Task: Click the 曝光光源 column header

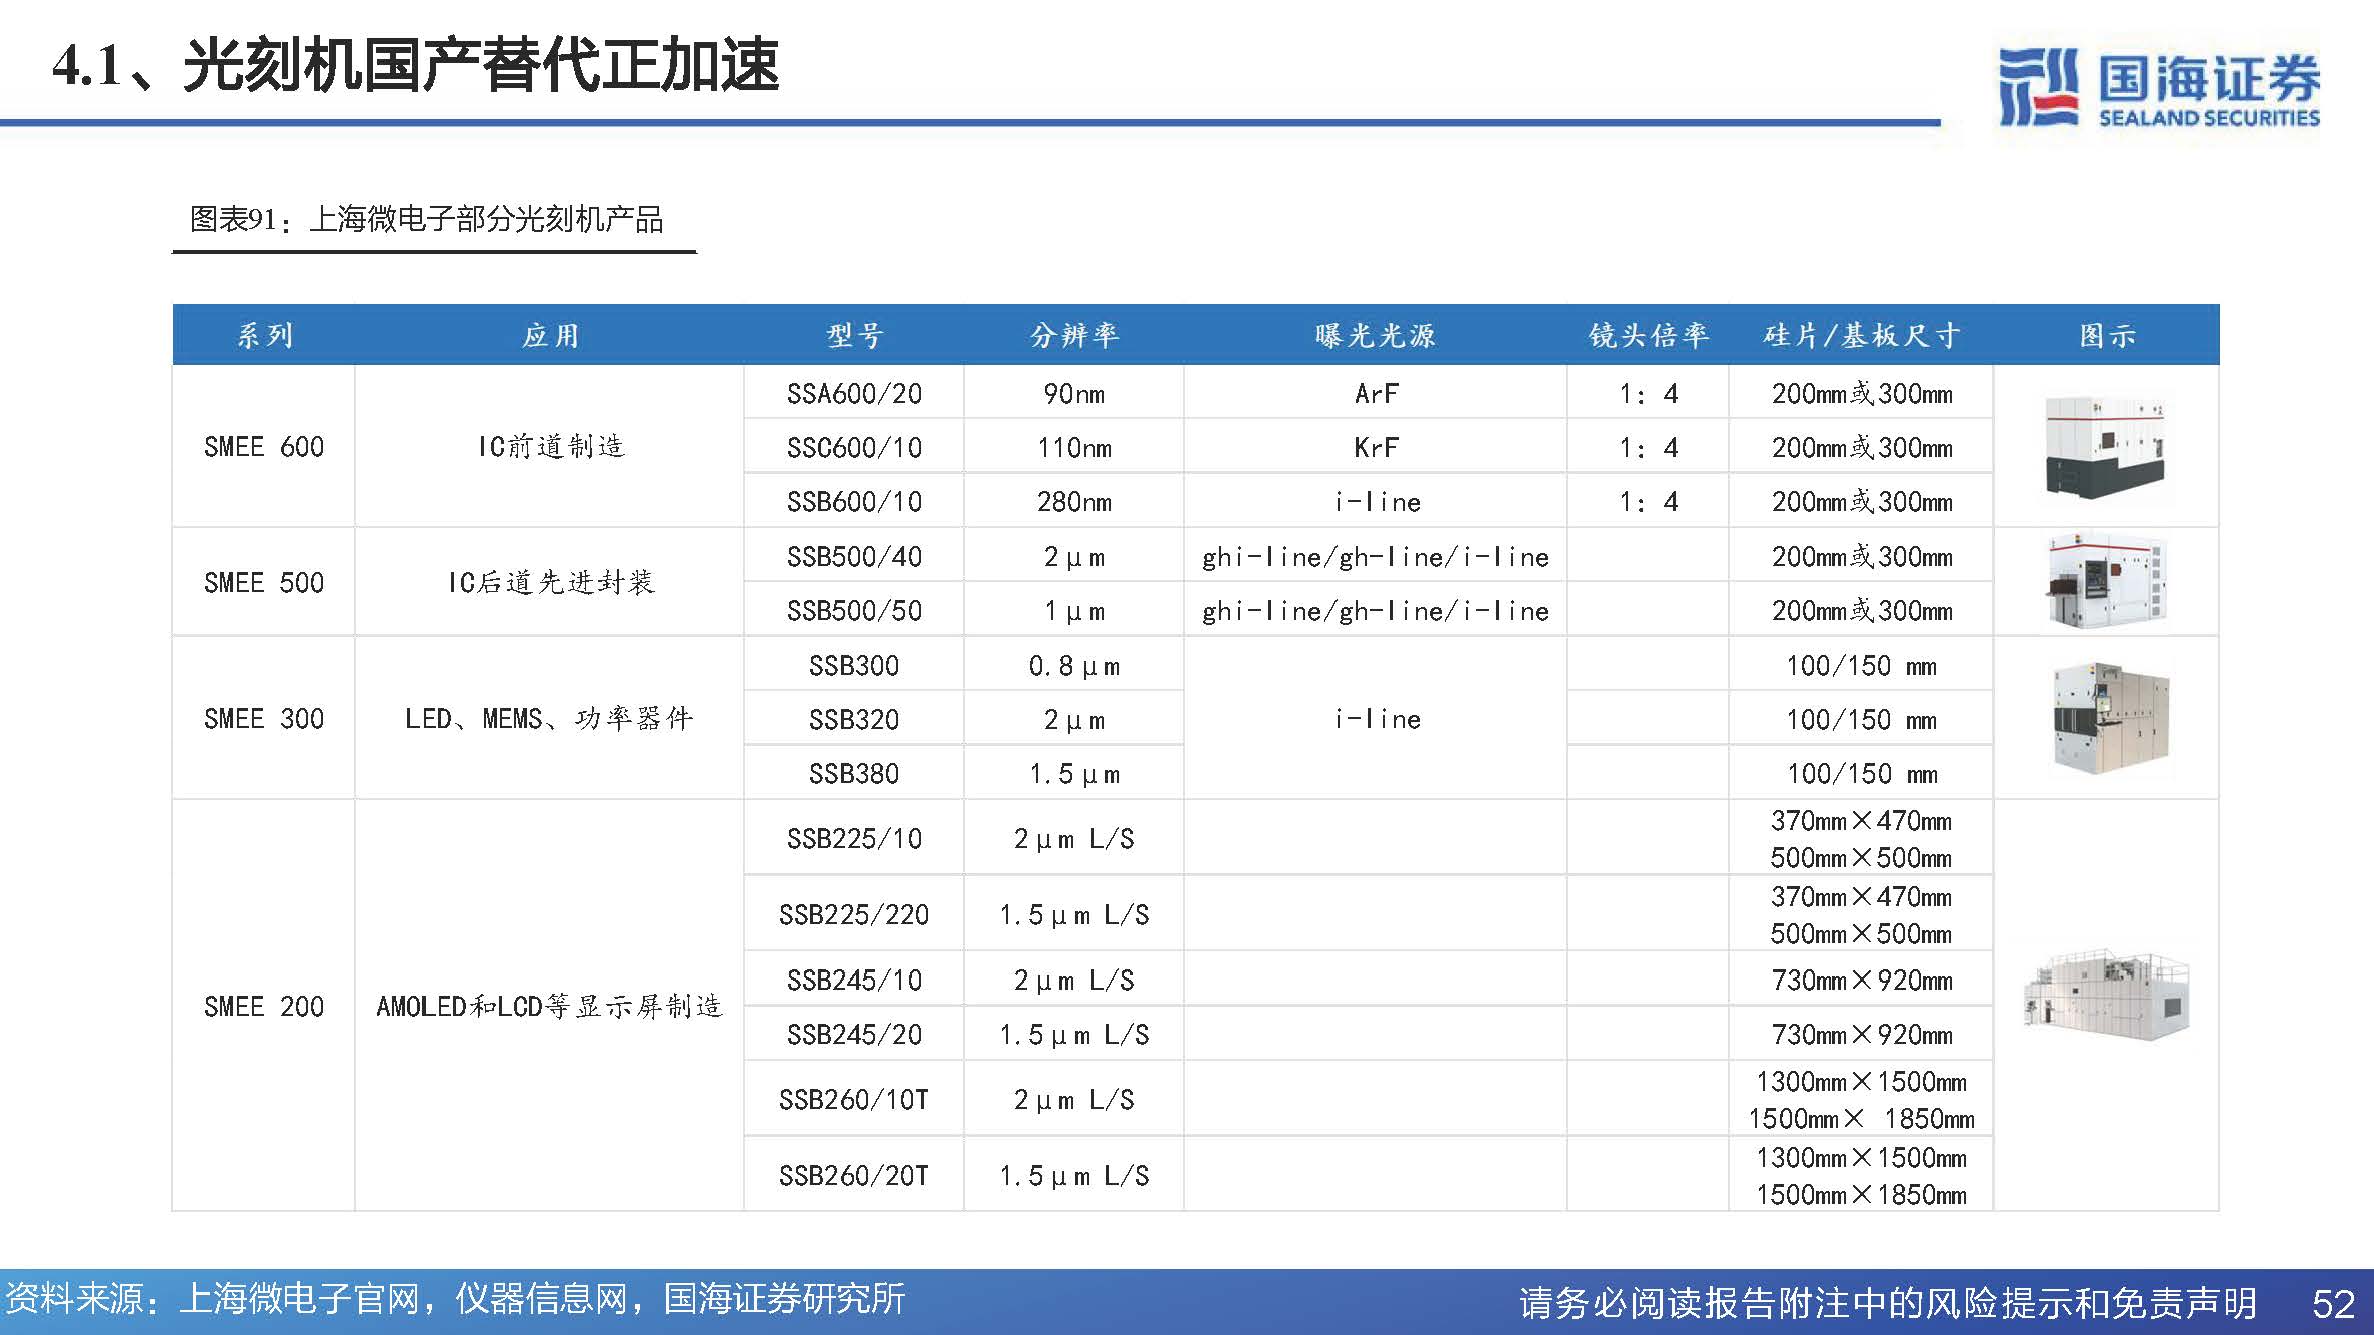Action: pos(1375,335)
